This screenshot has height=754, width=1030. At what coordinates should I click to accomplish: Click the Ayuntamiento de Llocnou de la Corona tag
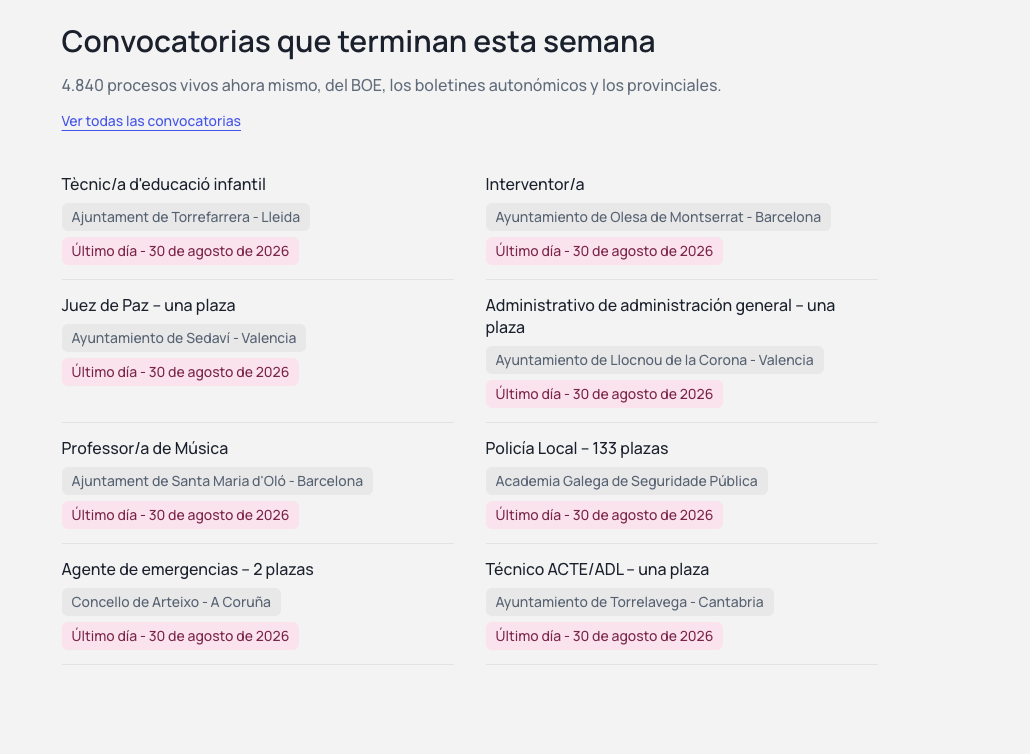[654, 361]
